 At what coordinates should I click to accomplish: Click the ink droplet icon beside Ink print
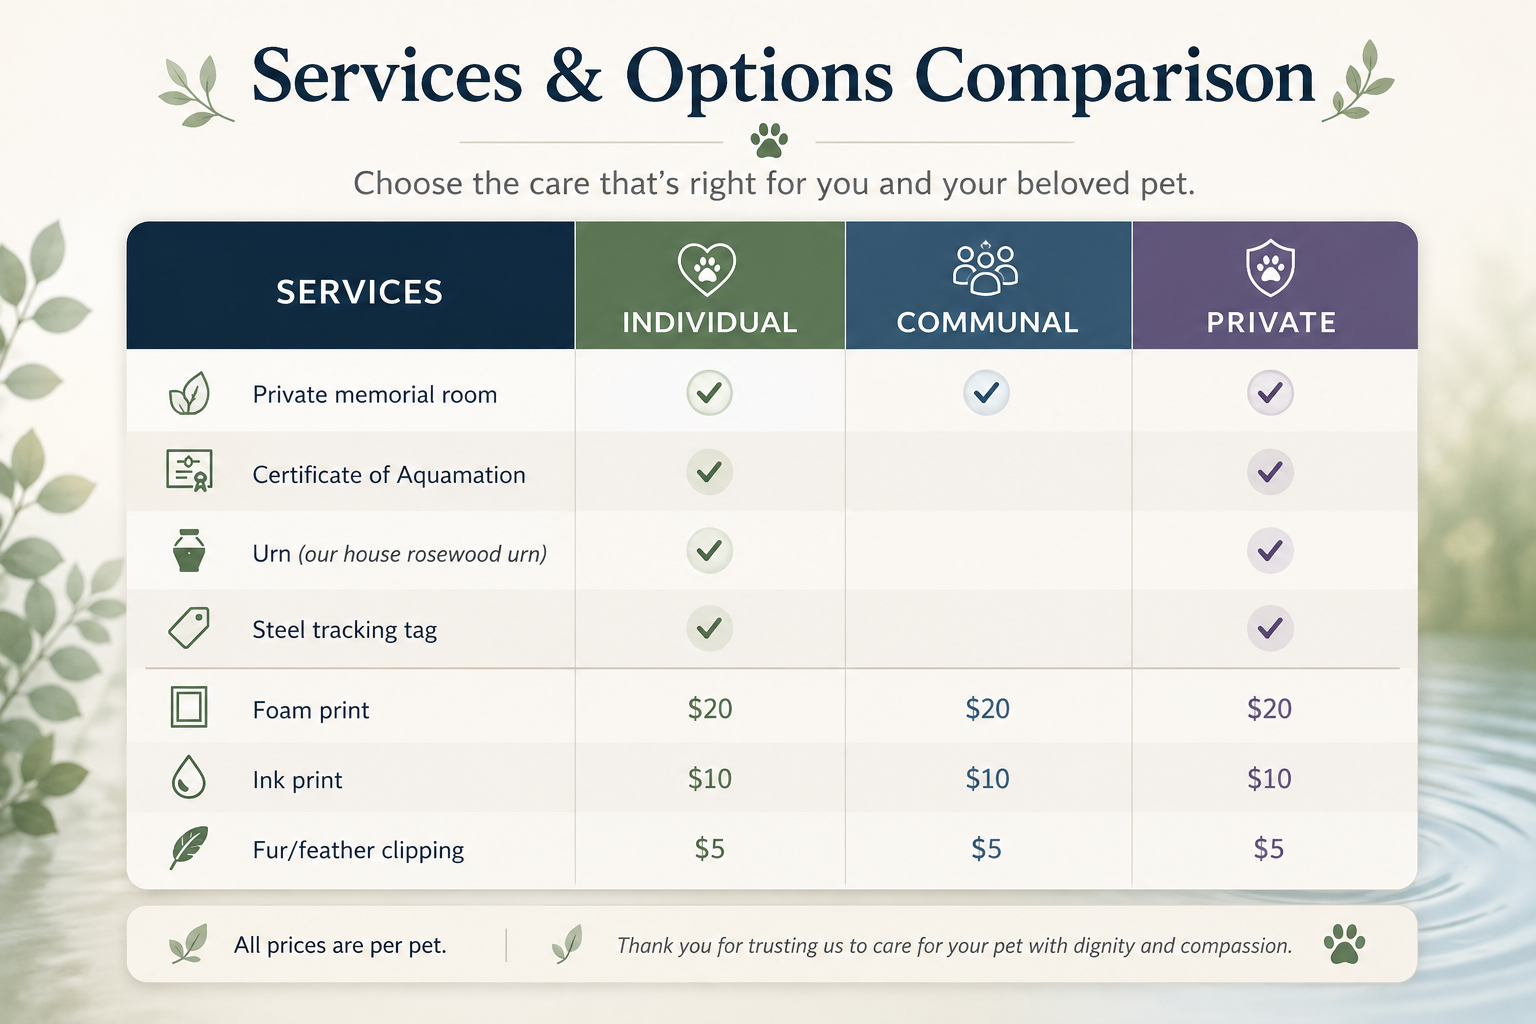click(x=189, y=776)
